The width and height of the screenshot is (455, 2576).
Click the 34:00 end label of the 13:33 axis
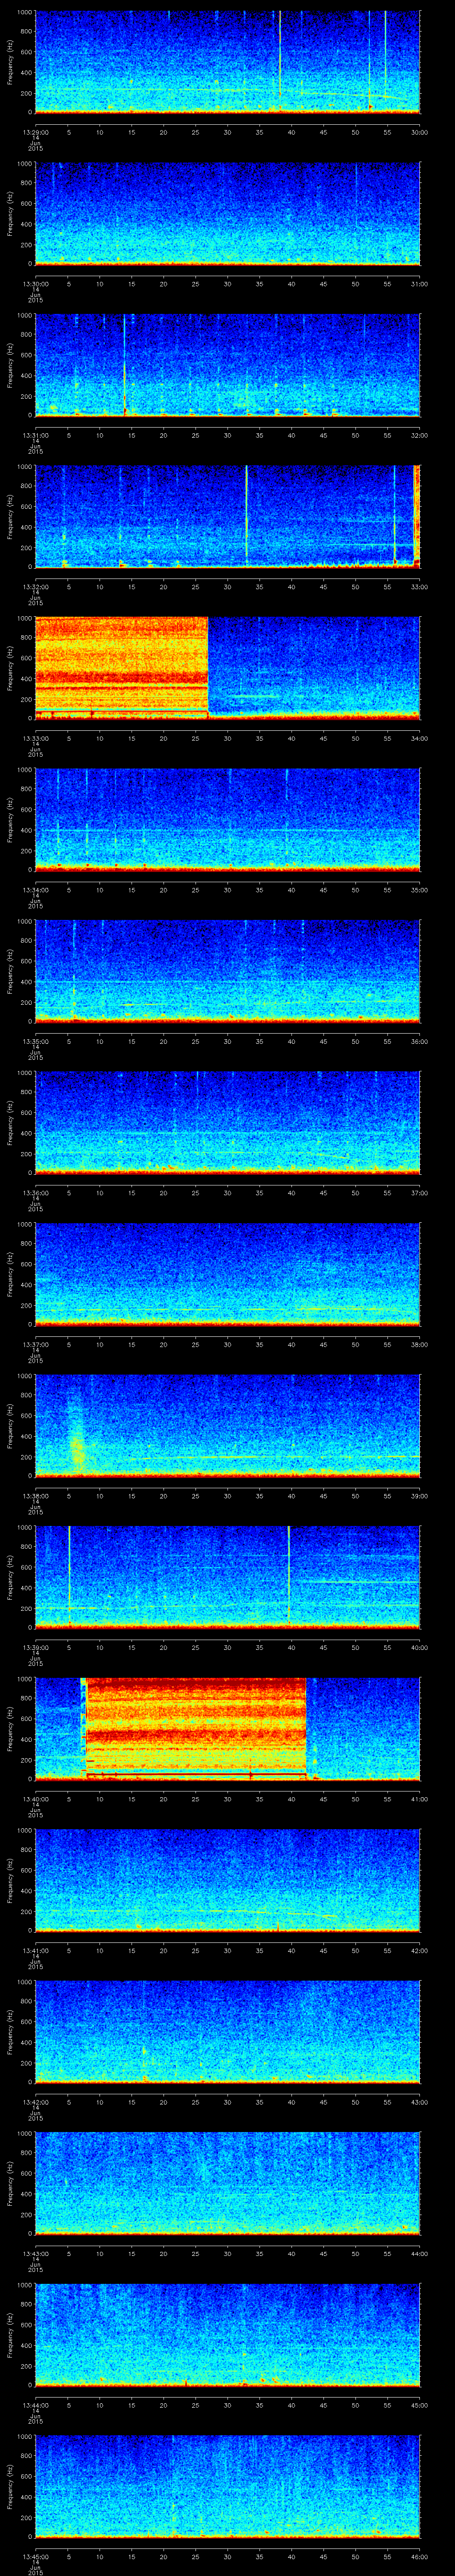(x=419, y=738)
